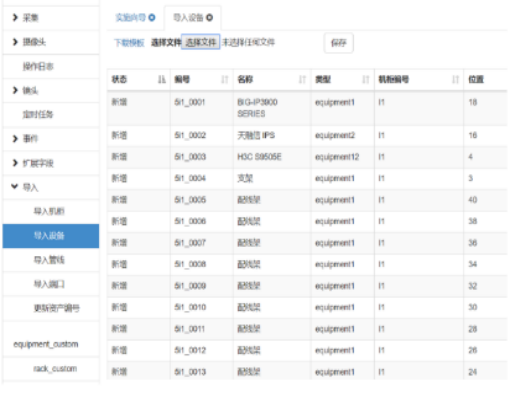Click the 选择文件 file chooser button
The image size is (511, 397).
tap(201, 42)
